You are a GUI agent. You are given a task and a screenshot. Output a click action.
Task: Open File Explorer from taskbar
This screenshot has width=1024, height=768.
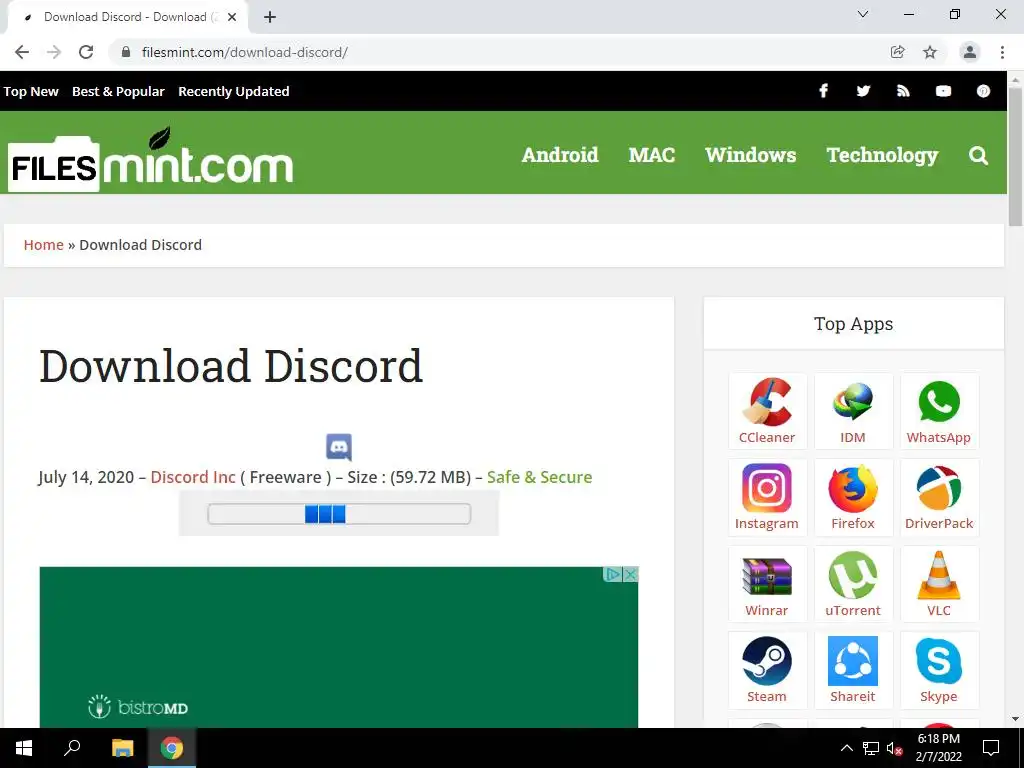click(x=122, y=748)
